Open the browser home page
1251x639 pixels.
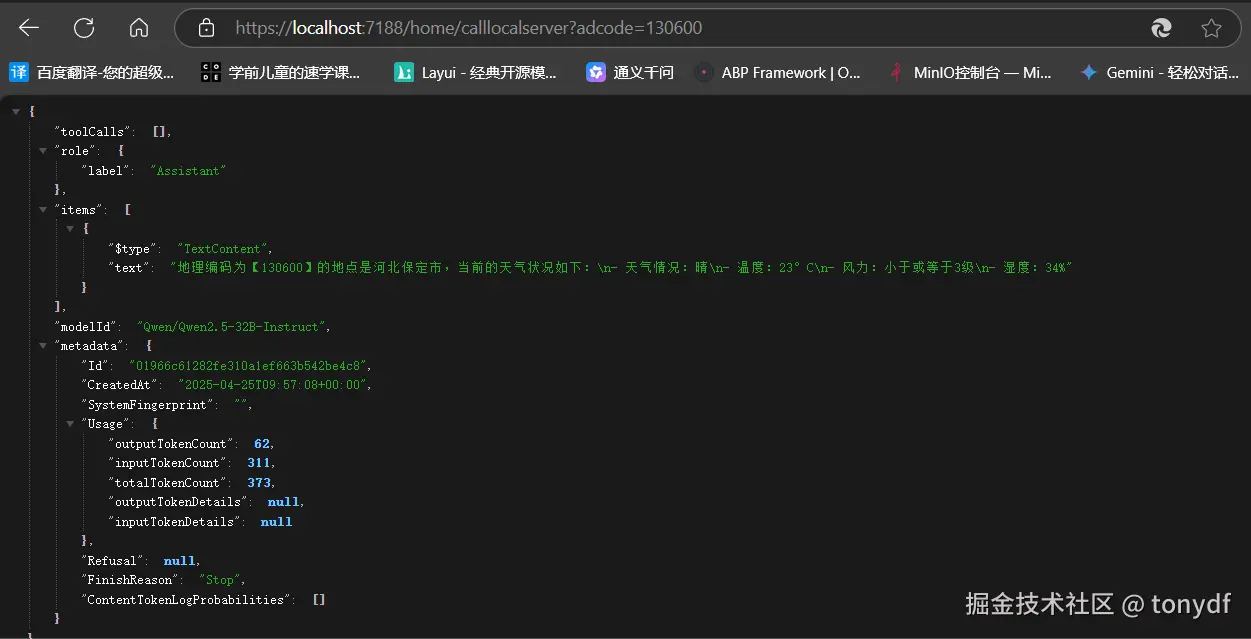coord(139,28)
